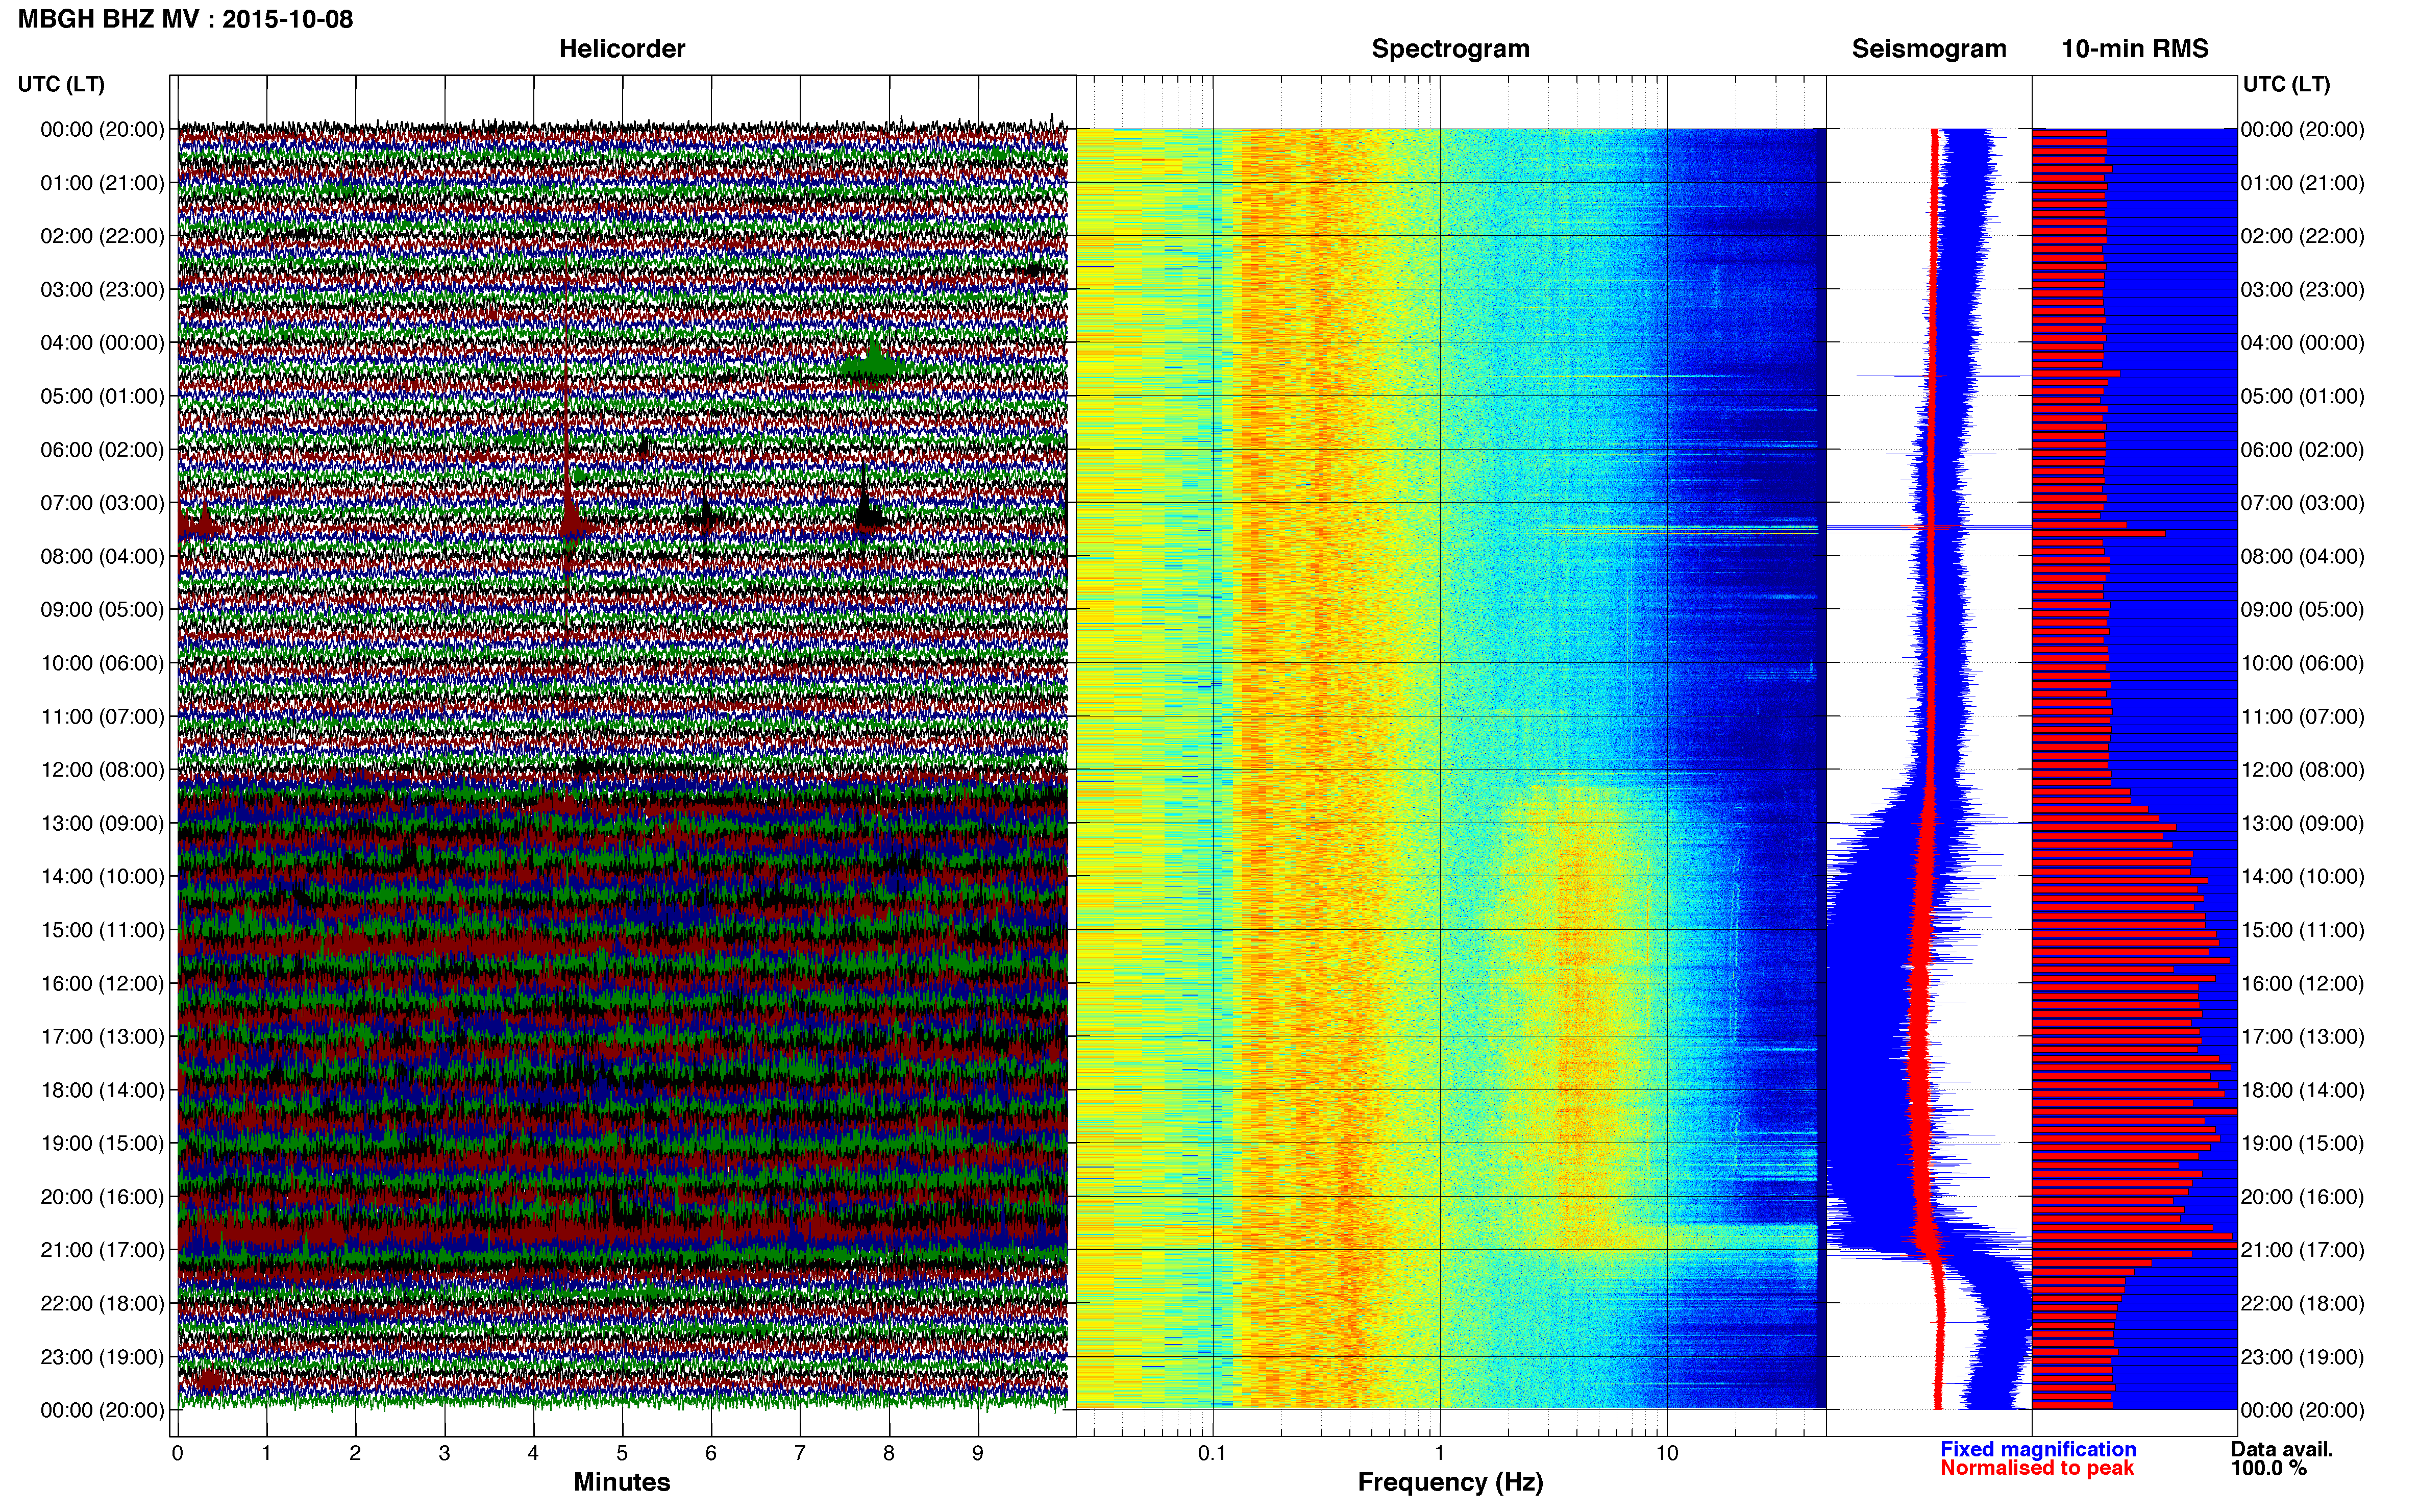Click left time label 21:00 (17:00)

click(x=102, y=1250)
